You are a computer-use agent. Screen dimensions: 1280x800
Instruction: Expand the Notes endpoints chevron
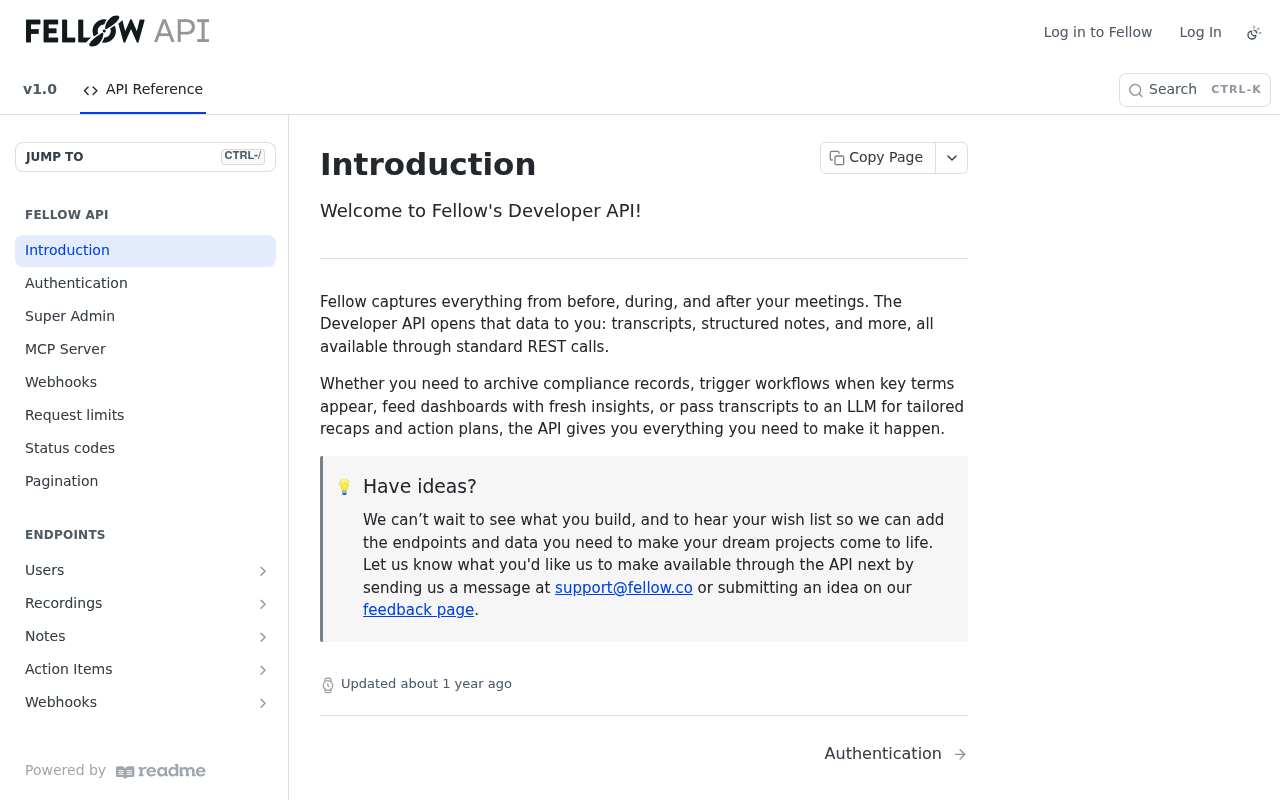point(263,637)
